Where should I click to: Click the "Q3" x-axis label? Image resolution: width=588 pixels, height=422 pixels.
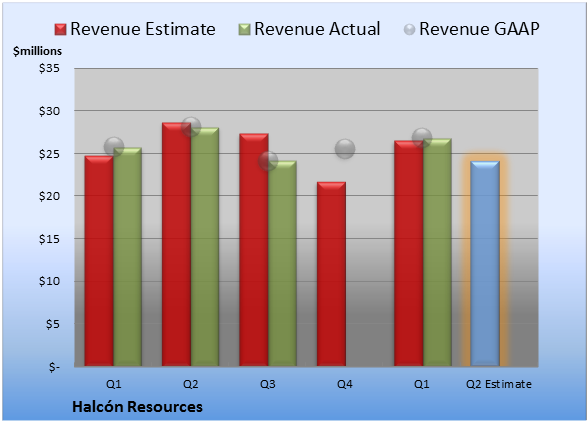(x=268, y=384)
